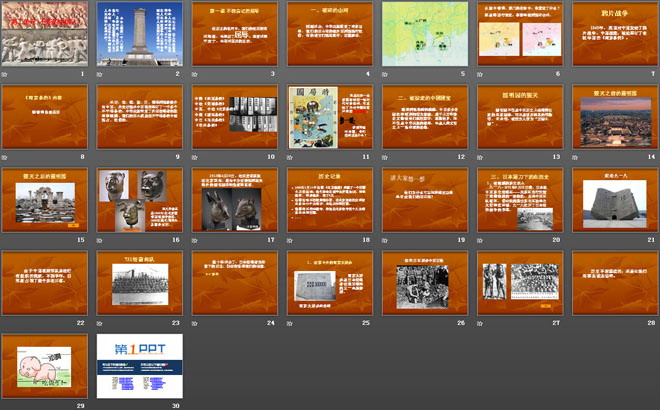Viewport: 660px width, 410px height.
Task: Select slide 24 thumbnail
Action: click(x=235, y=283)
